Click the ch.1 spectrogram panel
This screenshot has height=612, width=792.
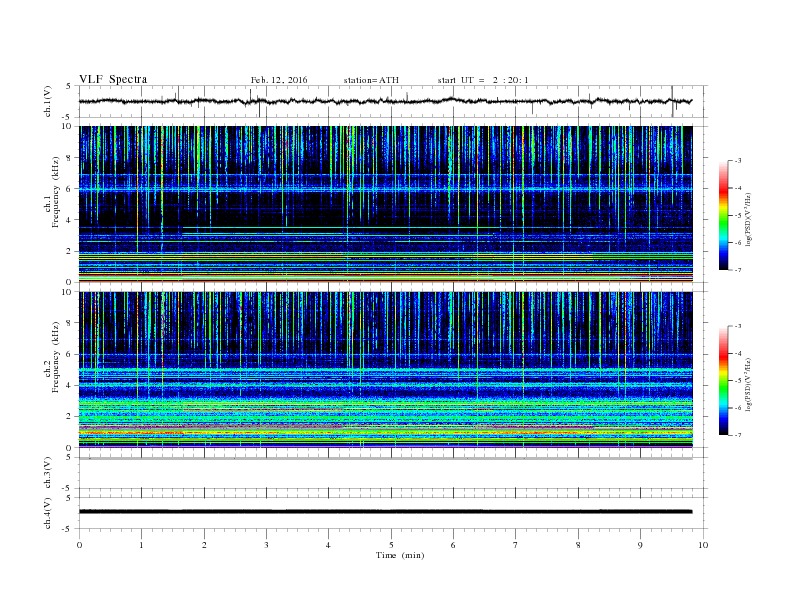385,204
